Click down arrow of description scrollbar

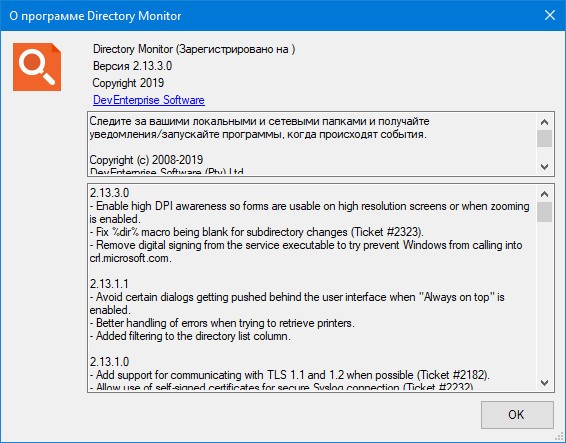(544, 166)
